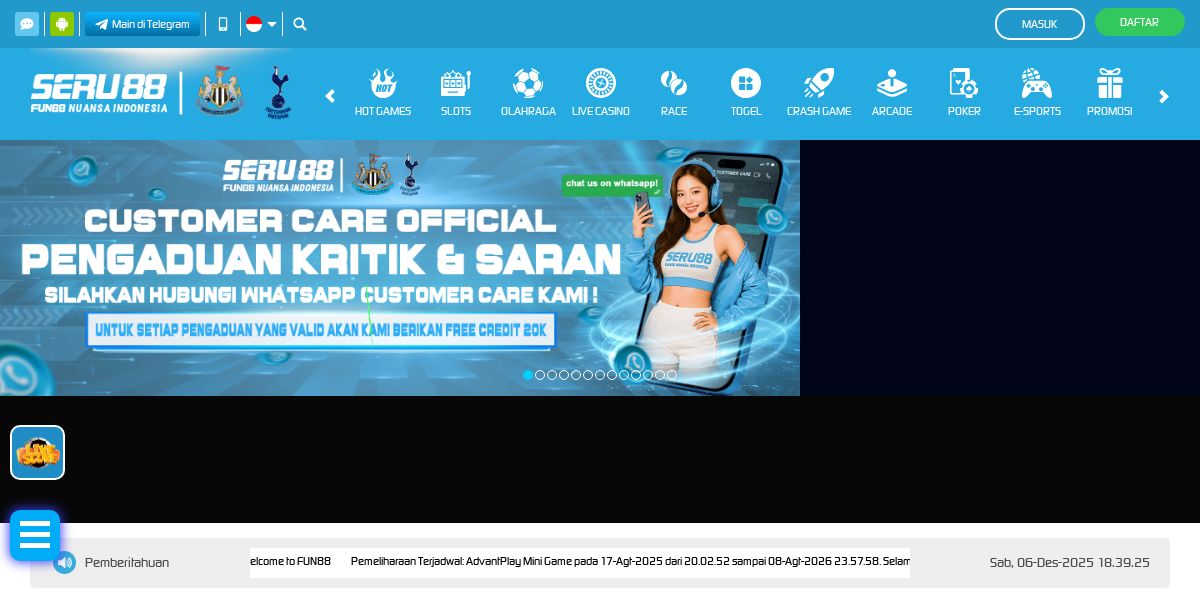This screenshot has height=600, width=1200.
Task: Move the game menu left with arrow
Action: (x=330, y=96)
